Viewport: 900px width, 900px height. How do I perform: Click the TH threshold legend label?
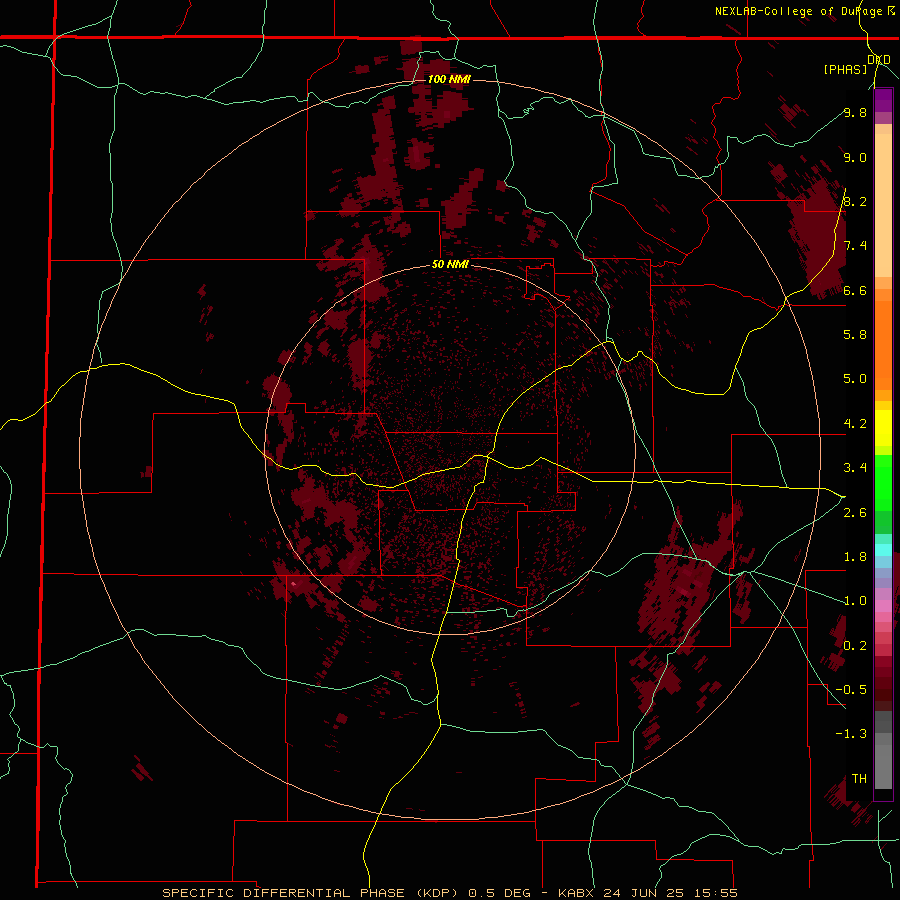coord(859,779)
